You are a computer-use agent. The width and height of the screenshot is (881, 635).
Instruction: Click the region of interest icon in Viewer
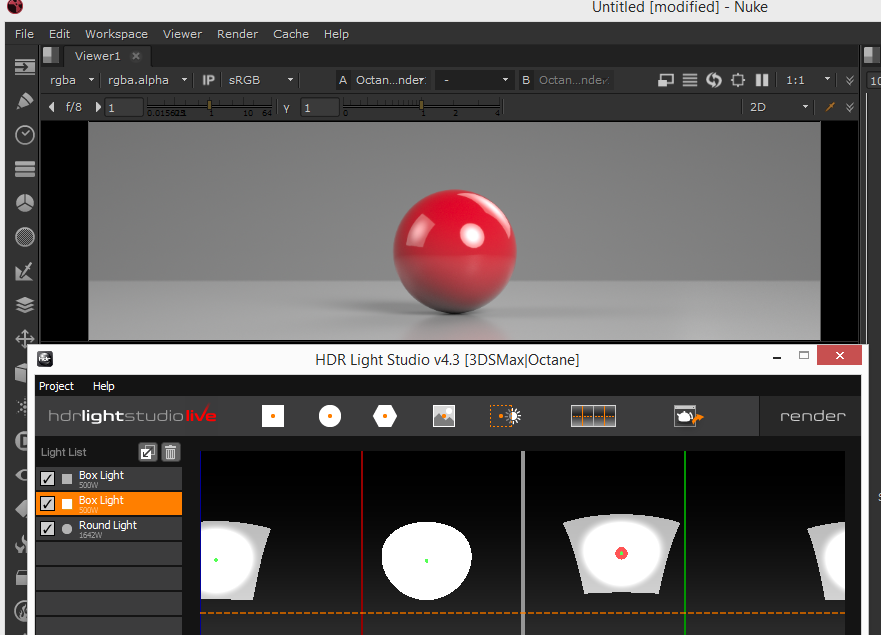(738, 80)
